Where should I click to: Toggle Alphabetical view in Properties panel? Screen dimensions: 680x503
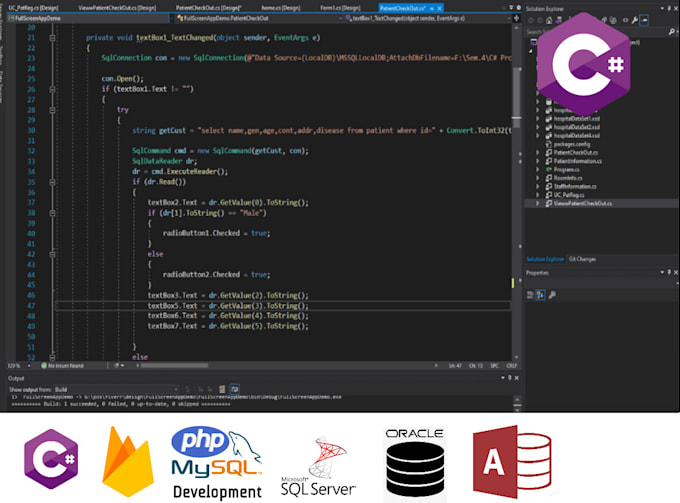coord(540,295)
